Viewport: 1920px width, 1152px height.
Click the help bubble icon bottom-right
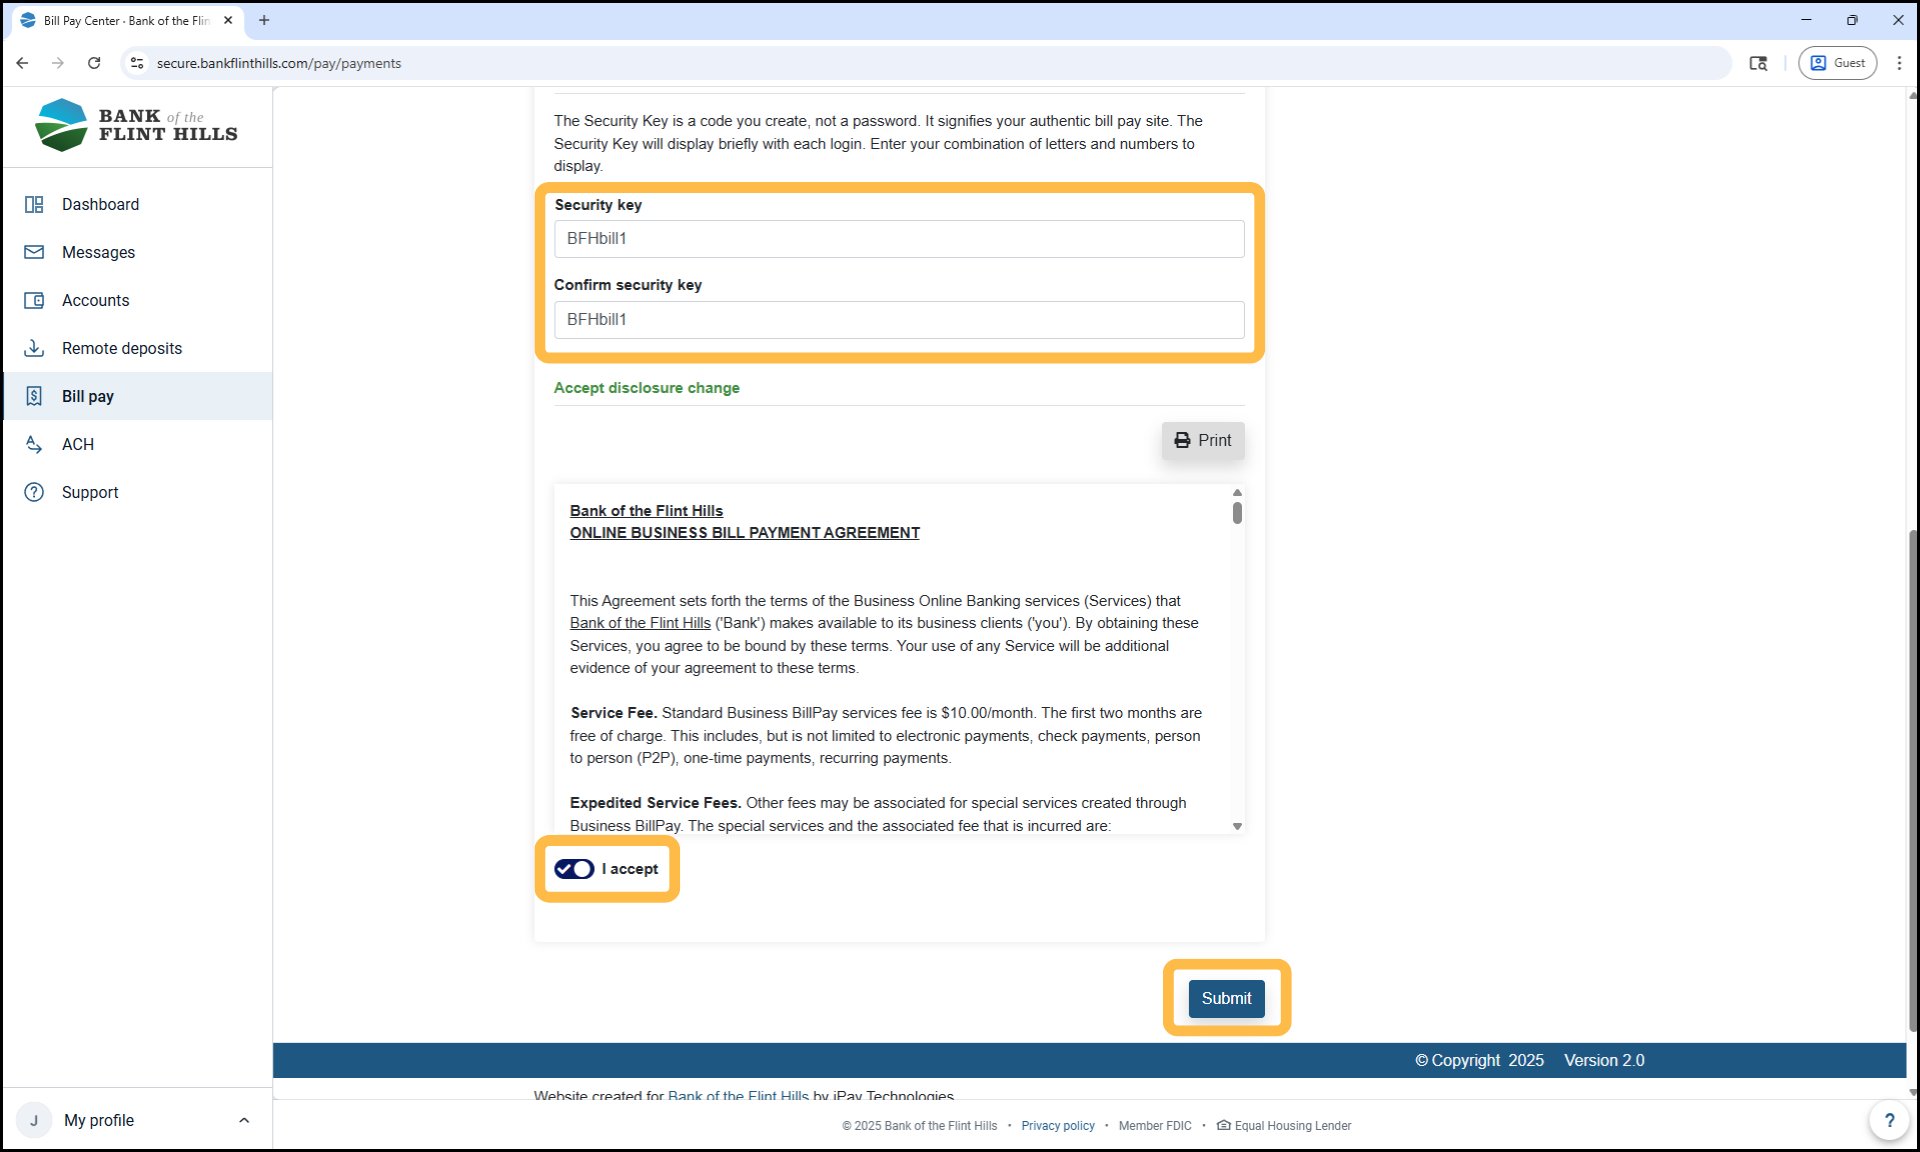point(1888,1120)
